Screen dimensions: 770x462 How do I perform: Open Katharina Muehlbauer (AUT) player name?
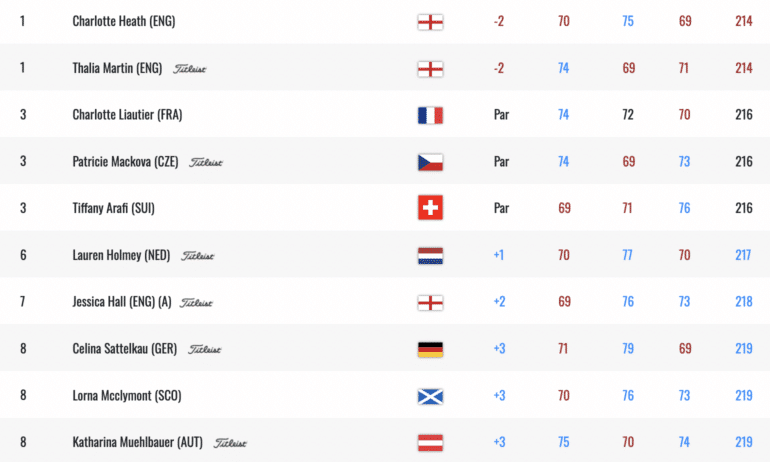pyautogui.click(x=138, y=442)
